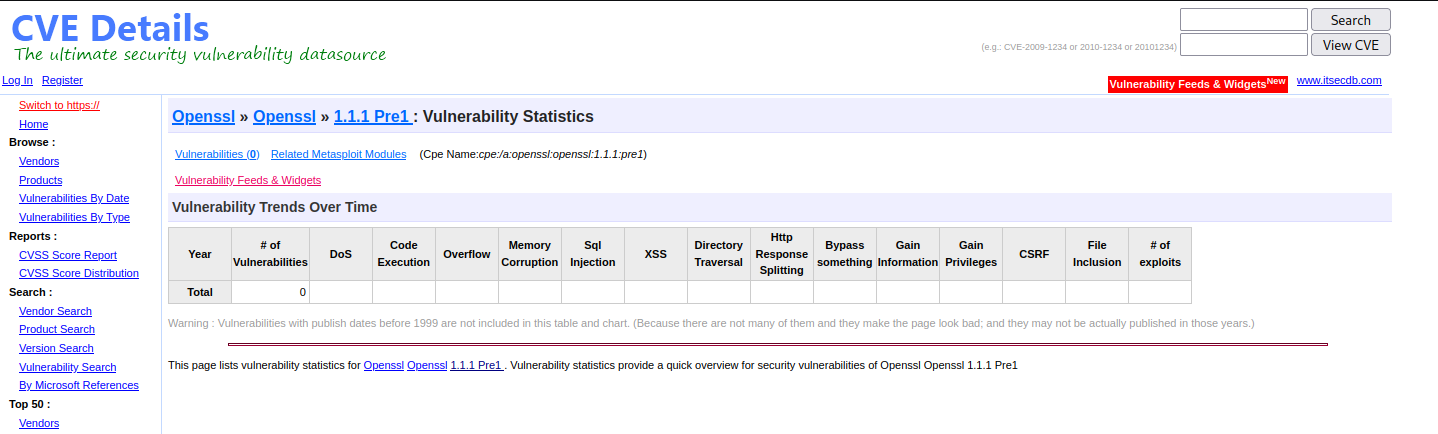Viewport: 1438px width, 434px height.
Task: Click the 1.1.1 Pre1 breadcrumb link
Action: (x=372, y=116)
